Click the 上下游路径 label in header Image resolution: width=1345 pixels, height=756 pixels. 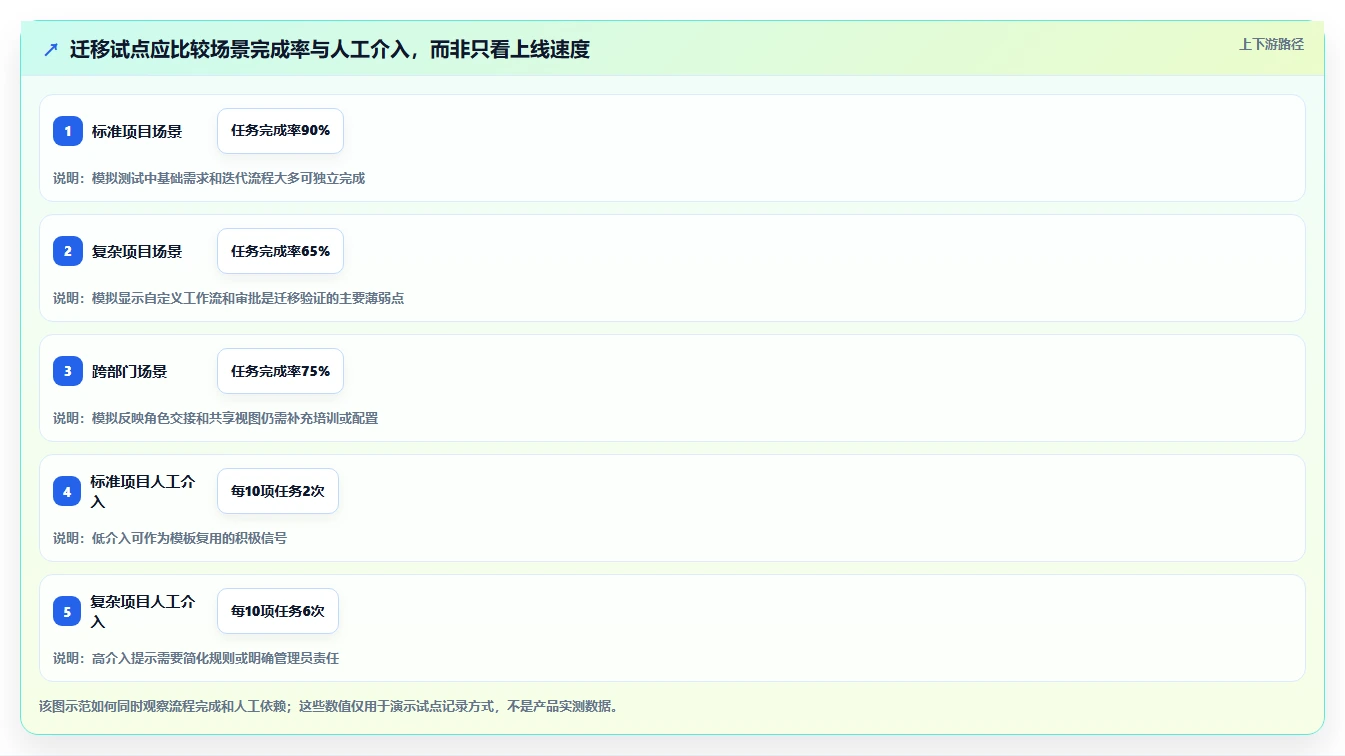coord(1271,44)
